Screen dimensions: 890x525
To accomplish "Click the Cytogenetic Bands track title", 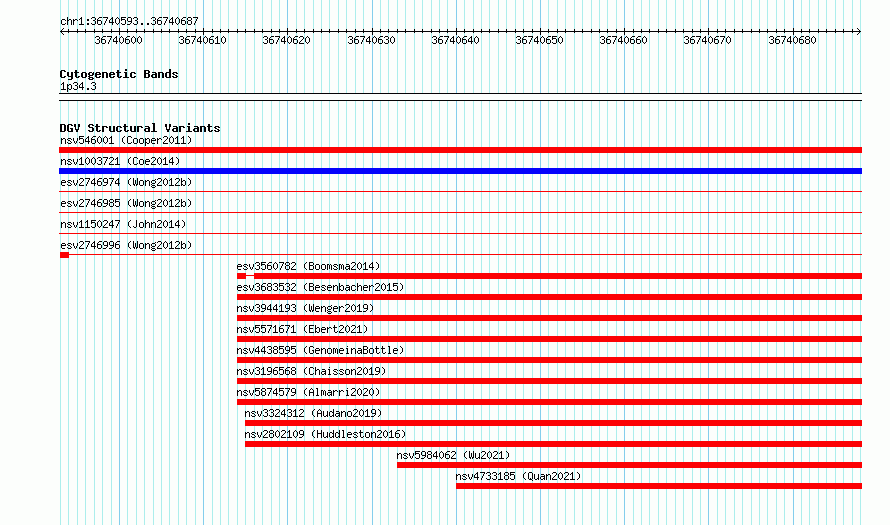I will tap(119, 74).
